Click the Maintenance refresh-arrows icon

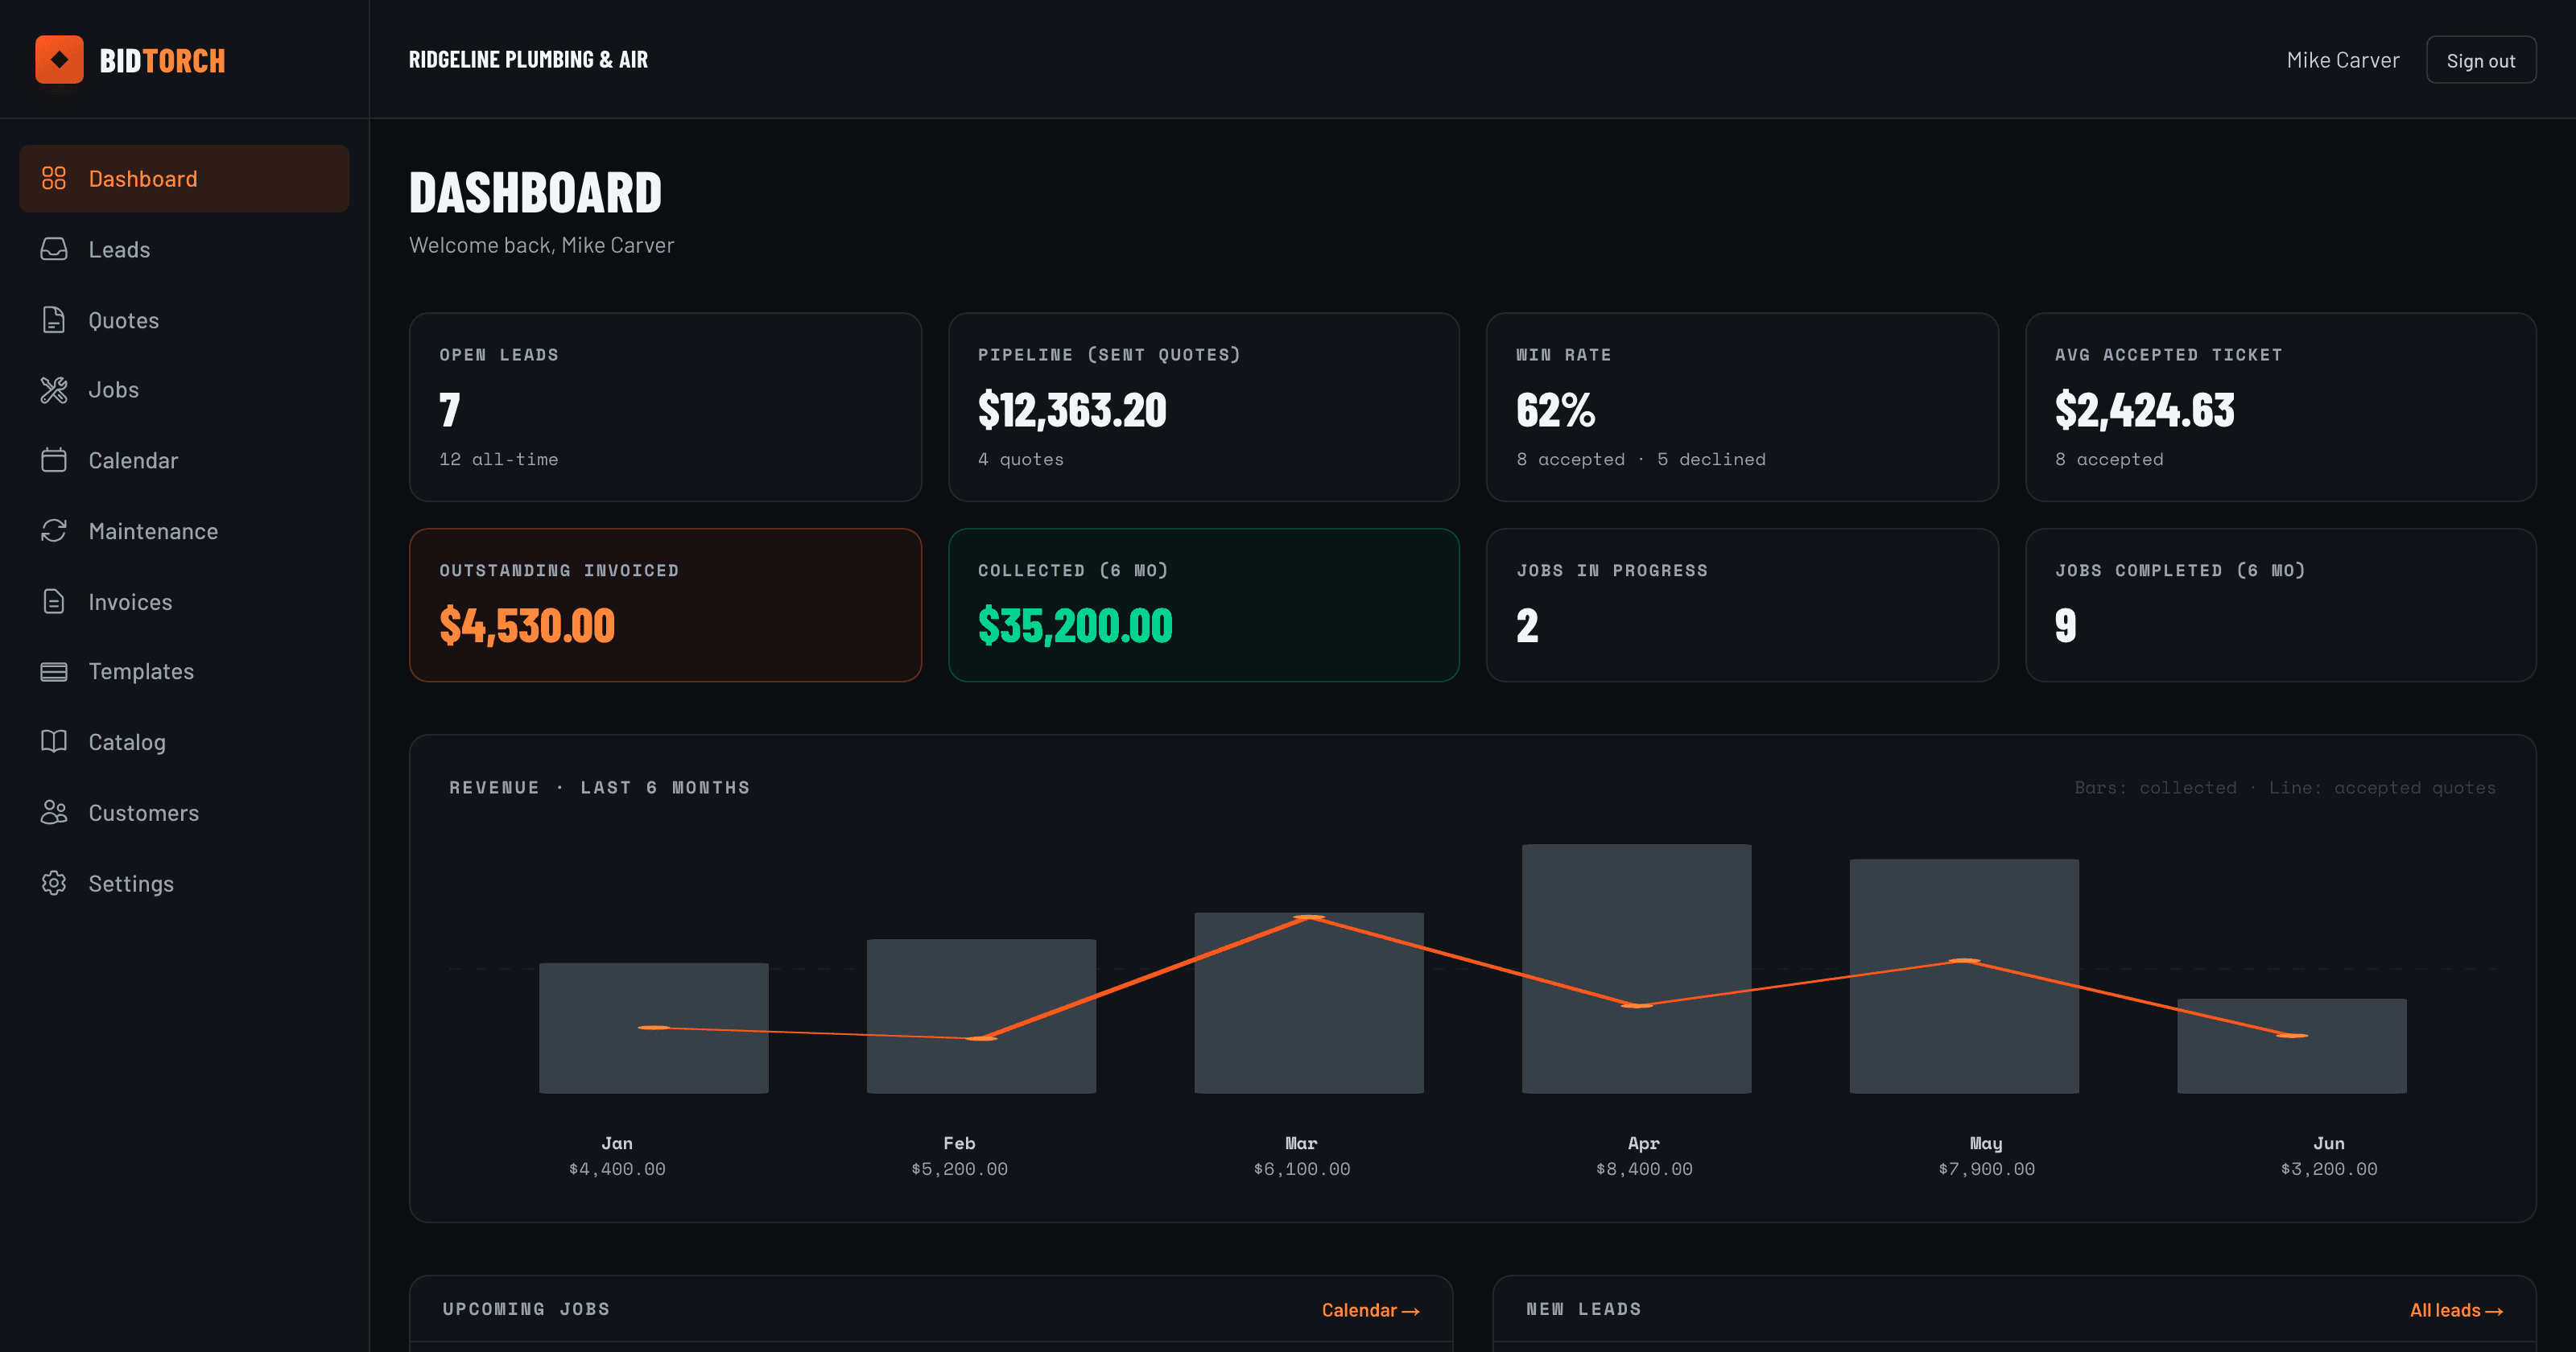[x=54, y=531]
